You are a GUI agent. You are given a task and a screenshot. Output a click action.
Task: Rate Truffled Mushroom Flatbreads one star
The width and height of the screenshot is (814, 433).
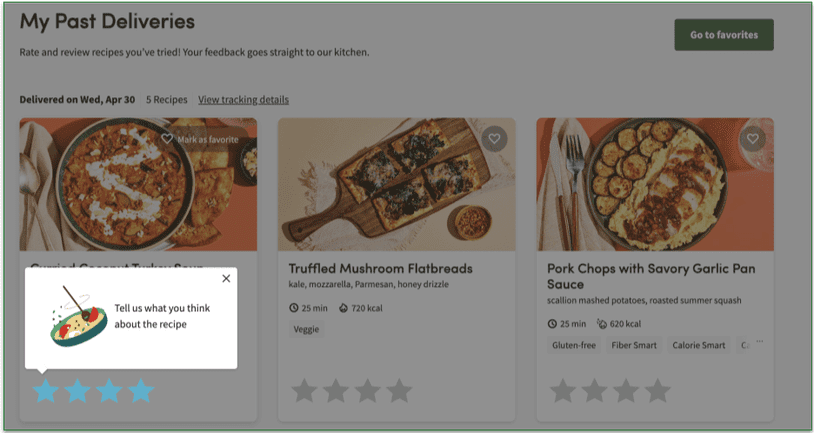click(x=304, y=390)
